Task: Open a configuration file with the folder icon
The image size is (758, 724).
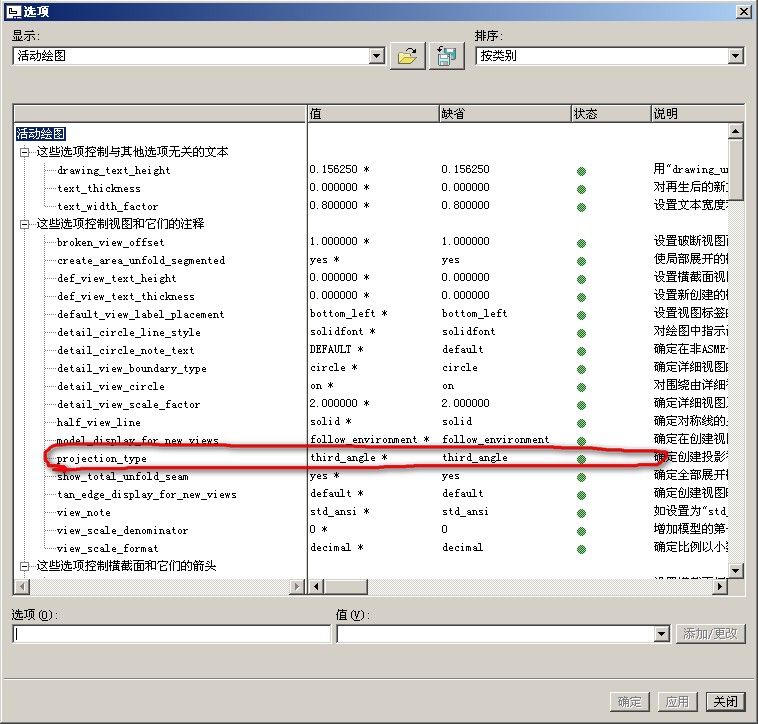Action: [408, 56]
